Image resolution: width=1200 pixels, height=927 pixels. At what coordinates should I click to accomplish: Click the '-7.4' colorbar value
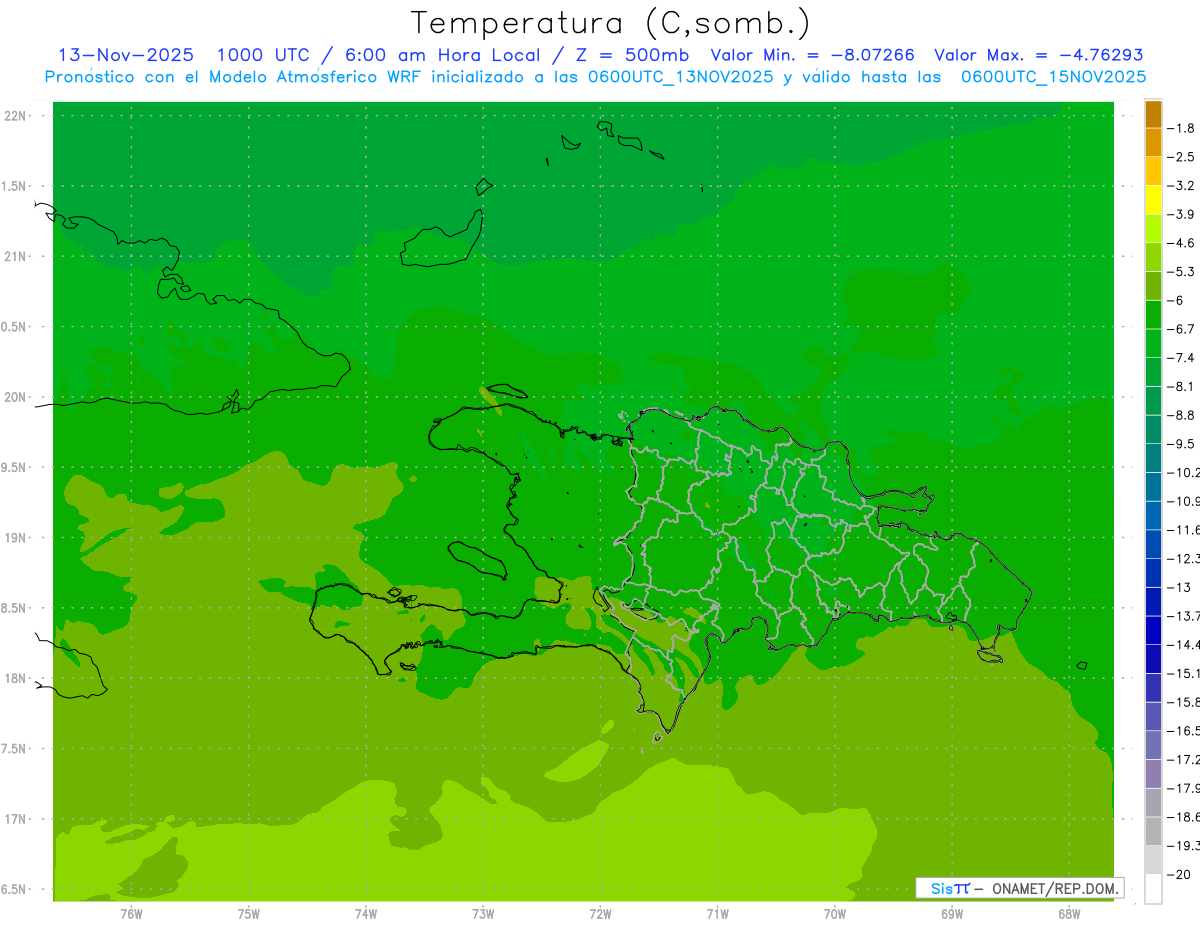pyautogui.click(x=1183, y=358)
